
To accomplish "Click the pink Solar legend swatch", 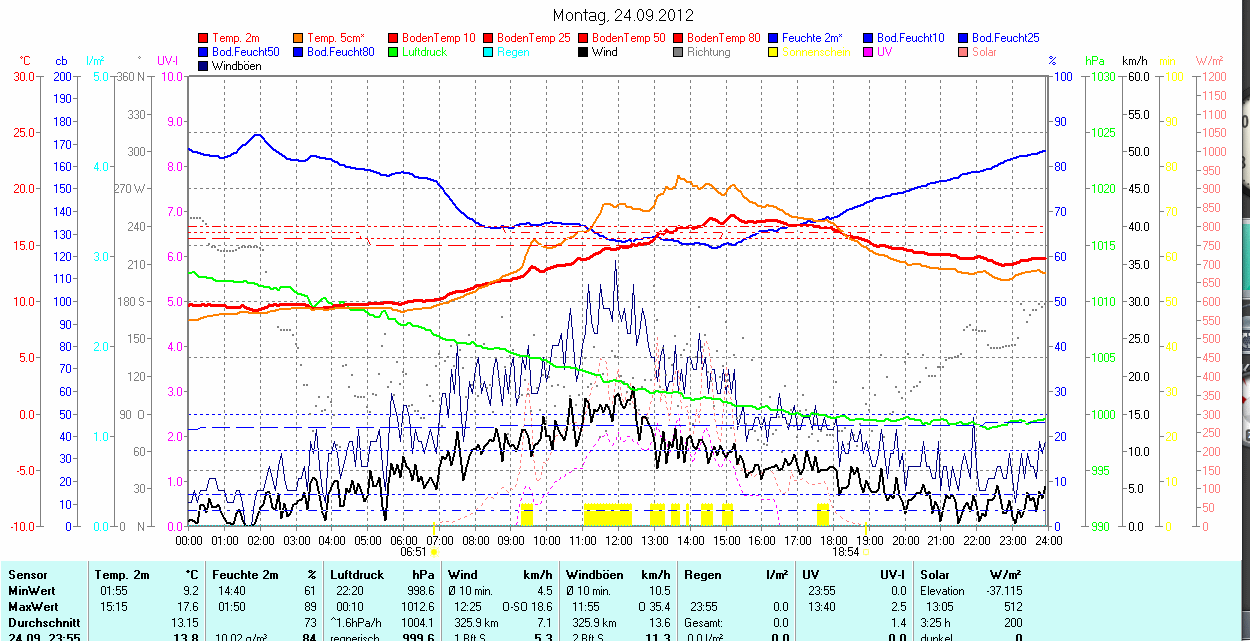I will click(963, 52).
